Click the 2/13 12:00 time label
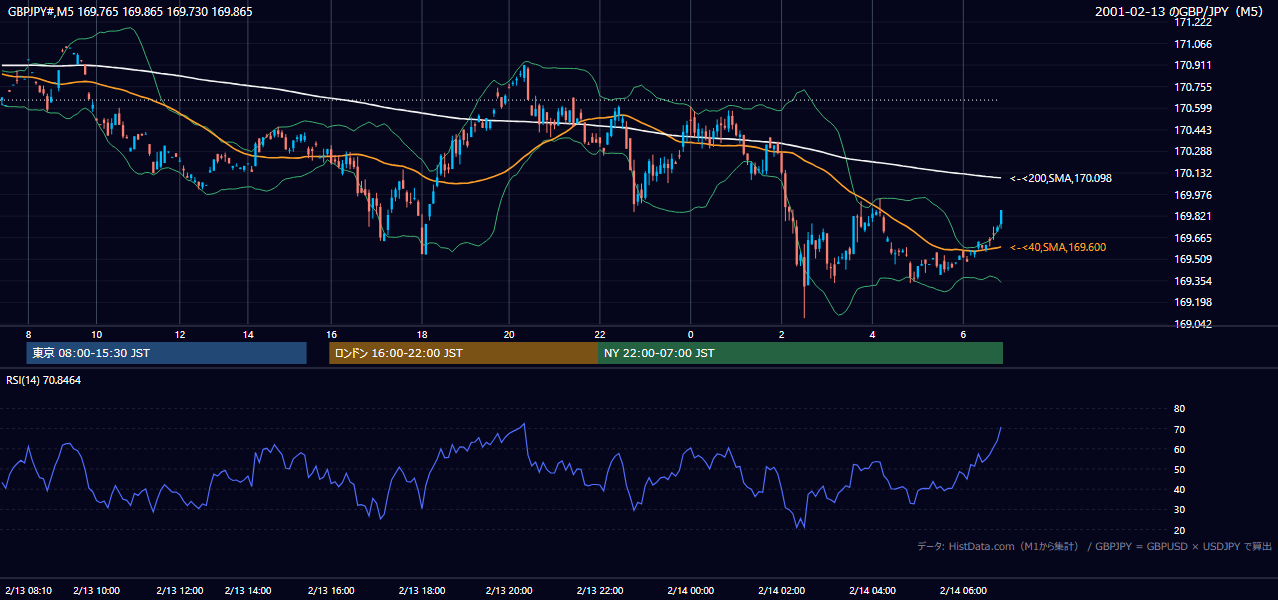 coord(180,590)
